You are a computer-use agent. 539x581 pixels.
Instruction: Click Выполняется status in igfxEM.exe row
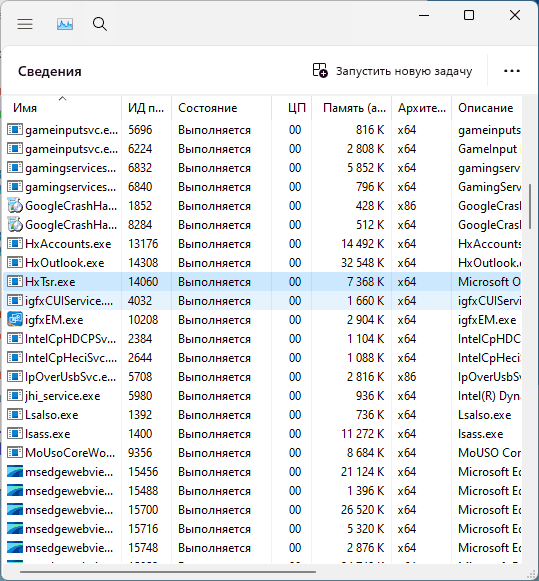pos(214,320)
